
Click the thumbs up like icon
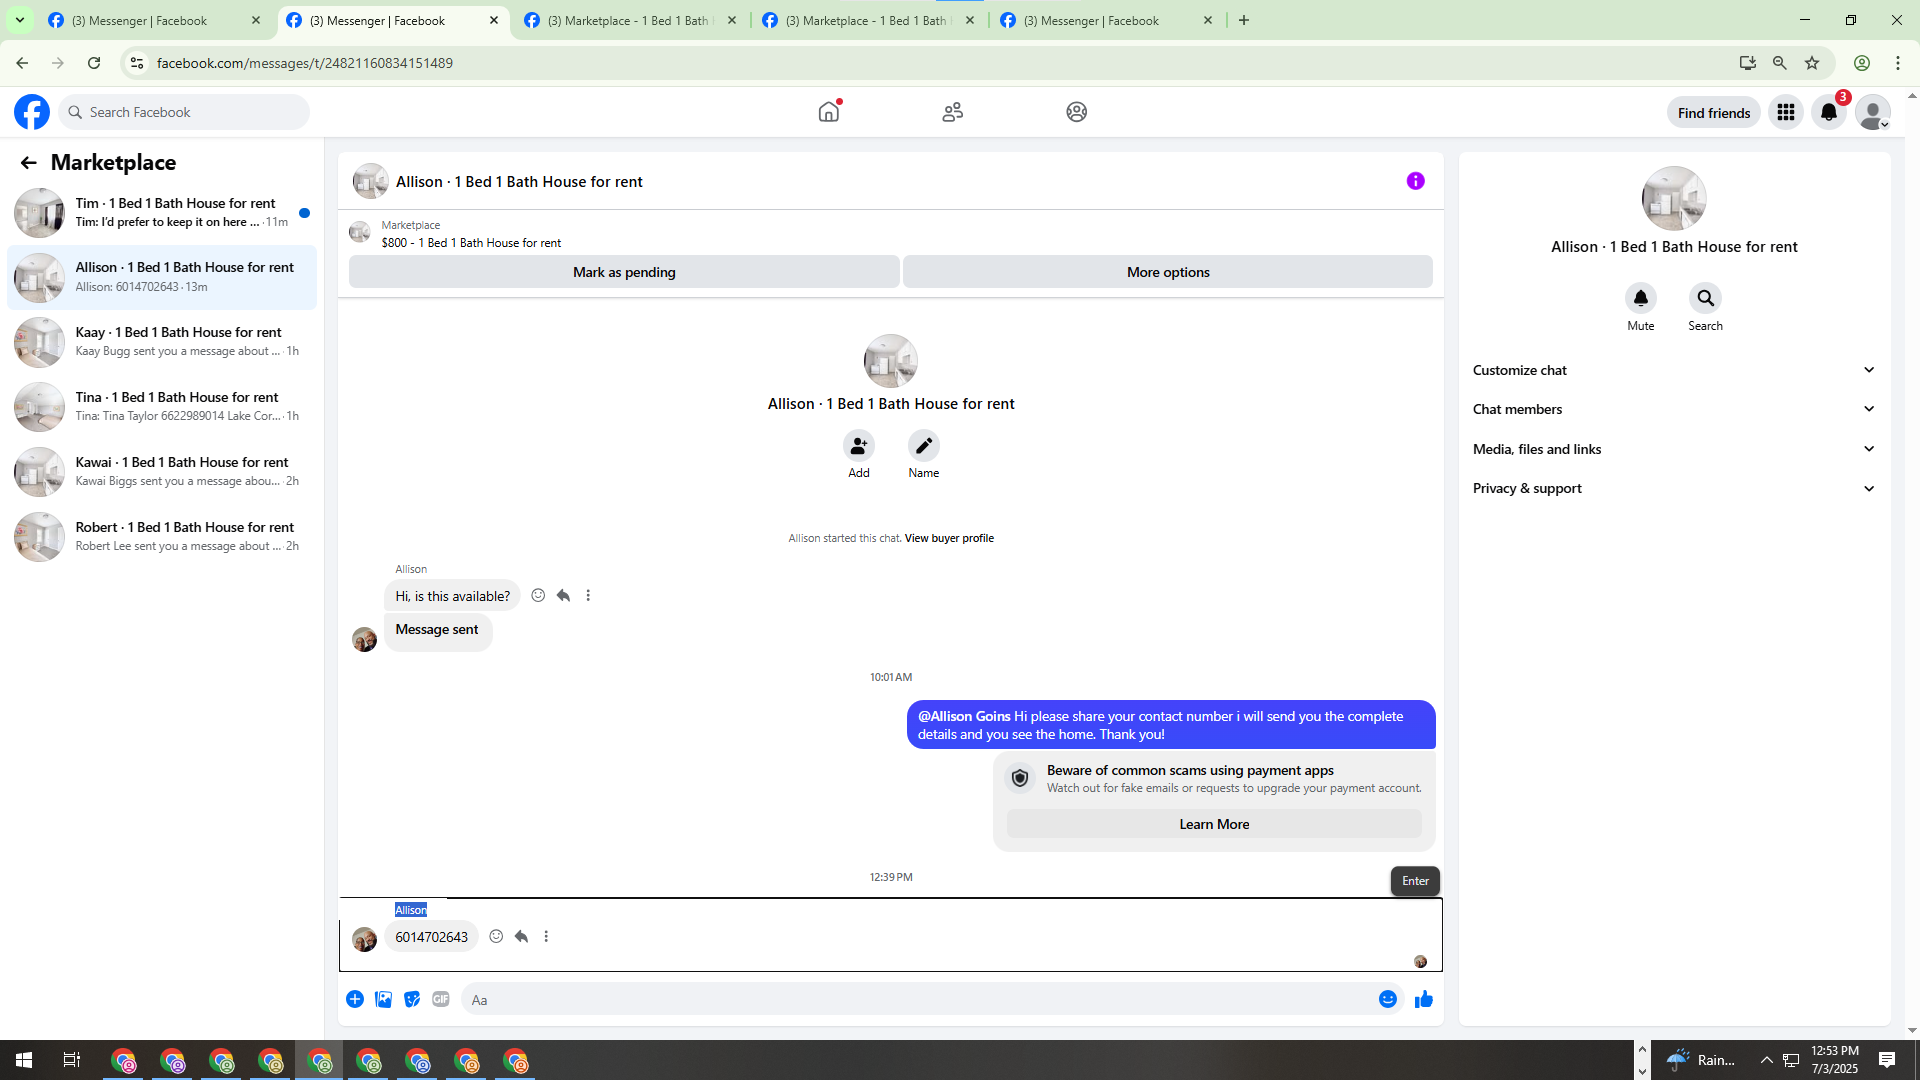pos(1423,999)
